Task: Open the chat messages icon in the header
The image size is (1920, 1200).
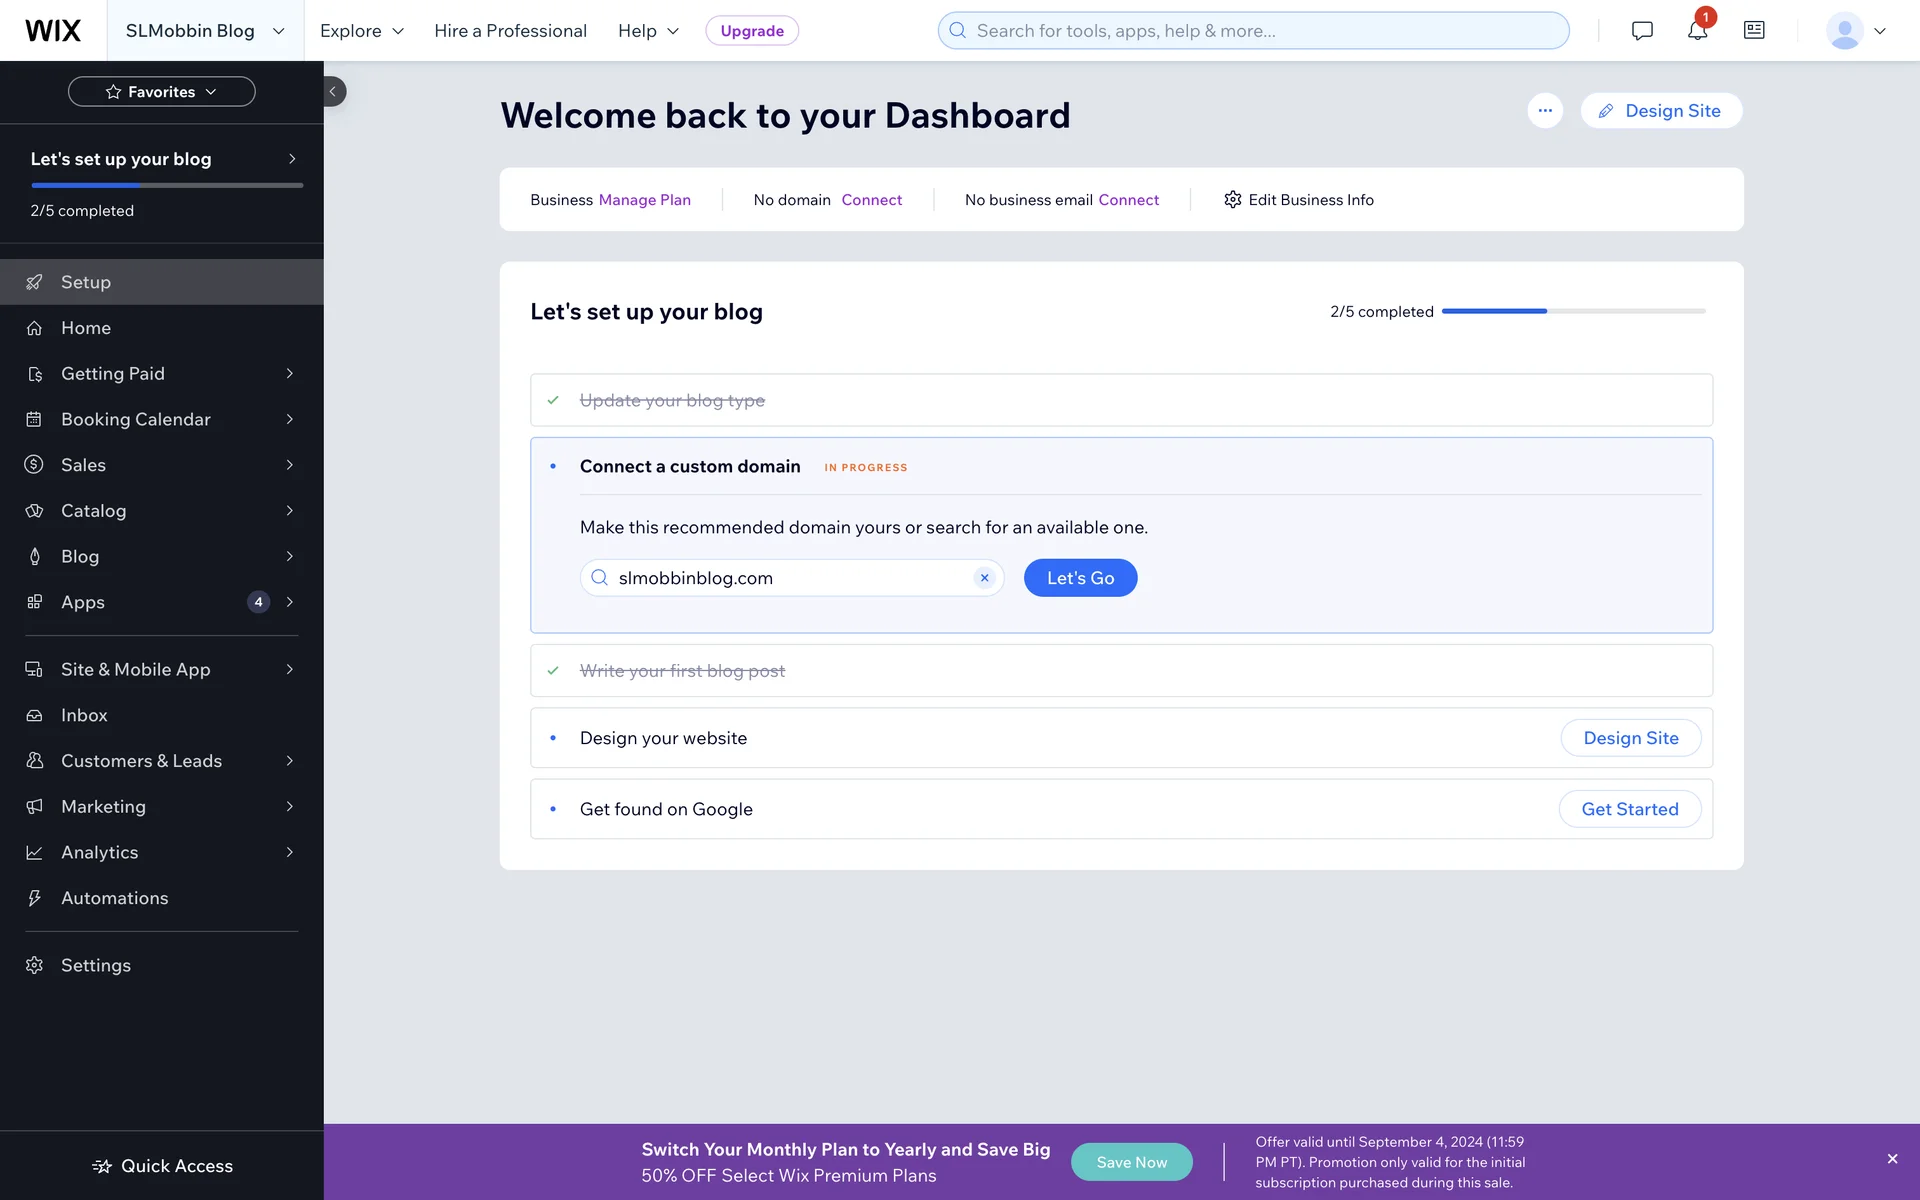Action: [1642, 31]
